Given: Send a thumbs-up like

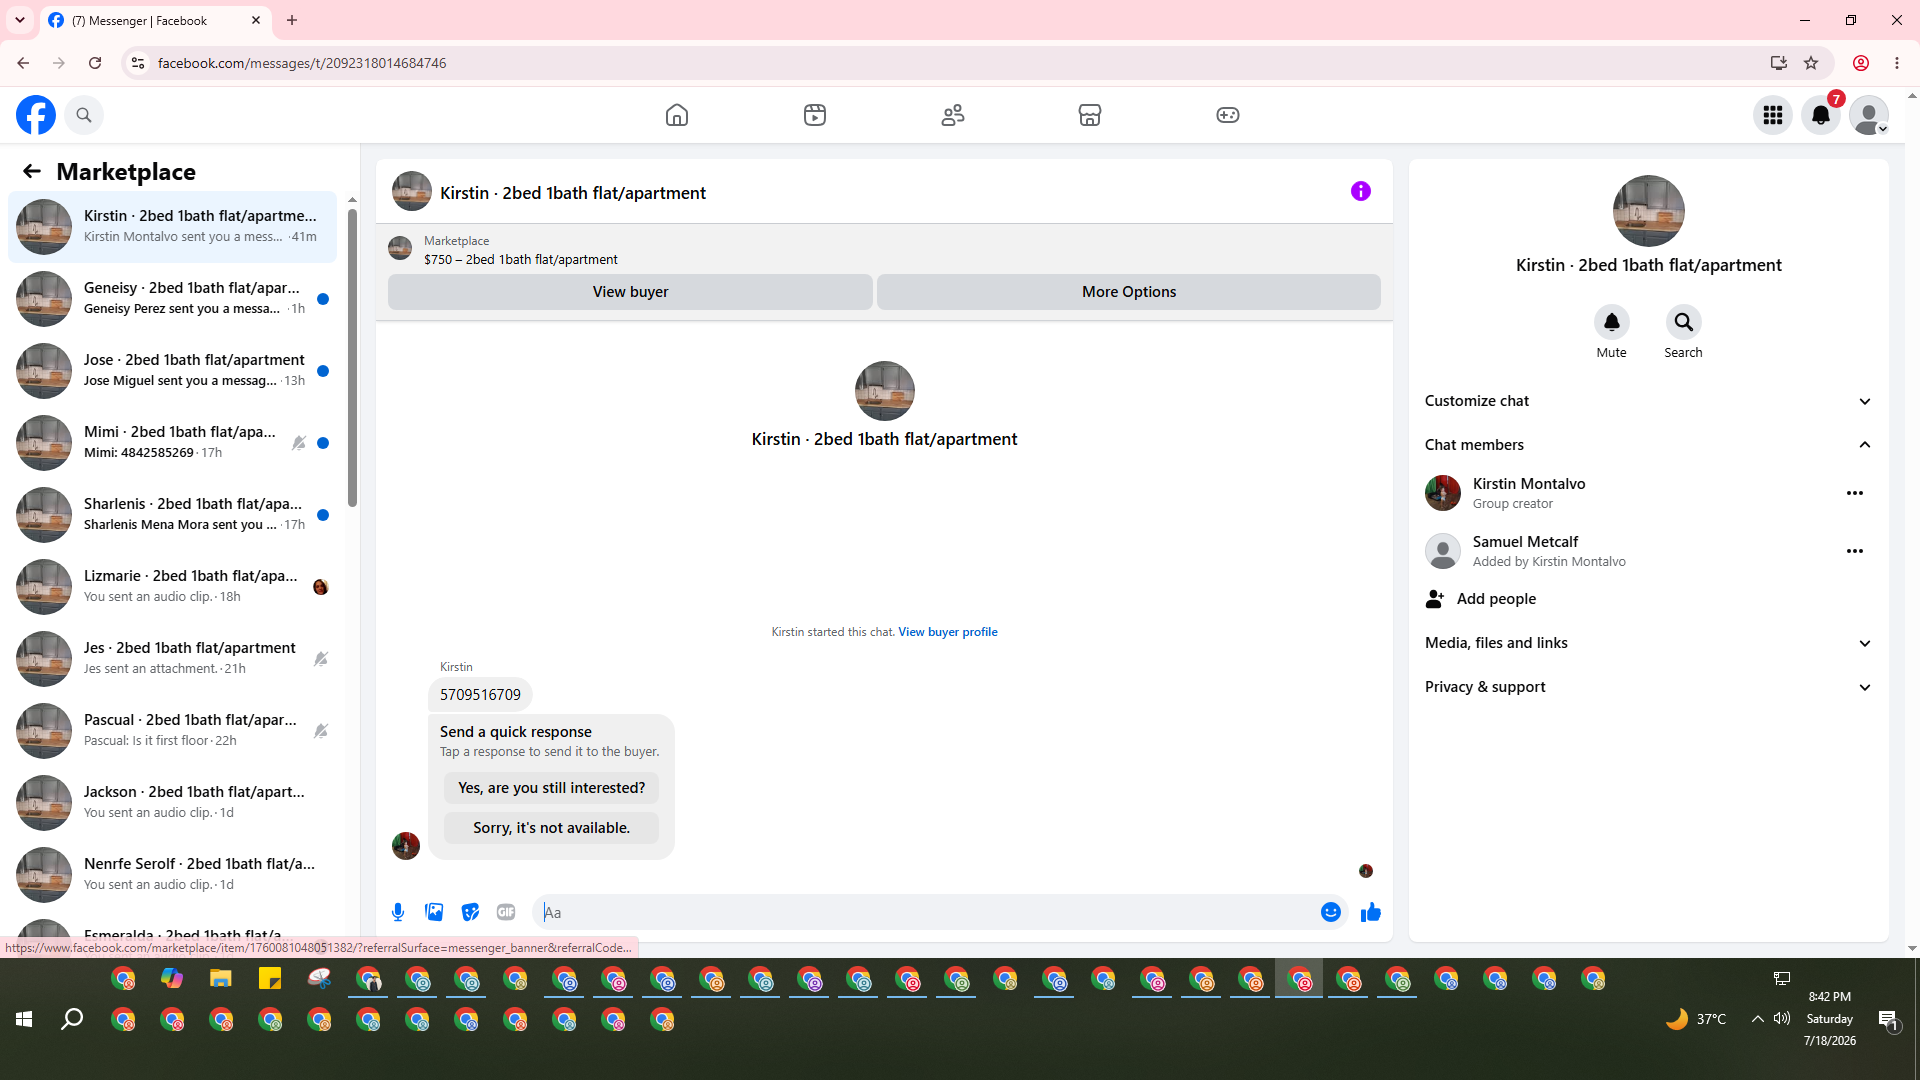Looking at the screenshot, I should pos(1371,912).
